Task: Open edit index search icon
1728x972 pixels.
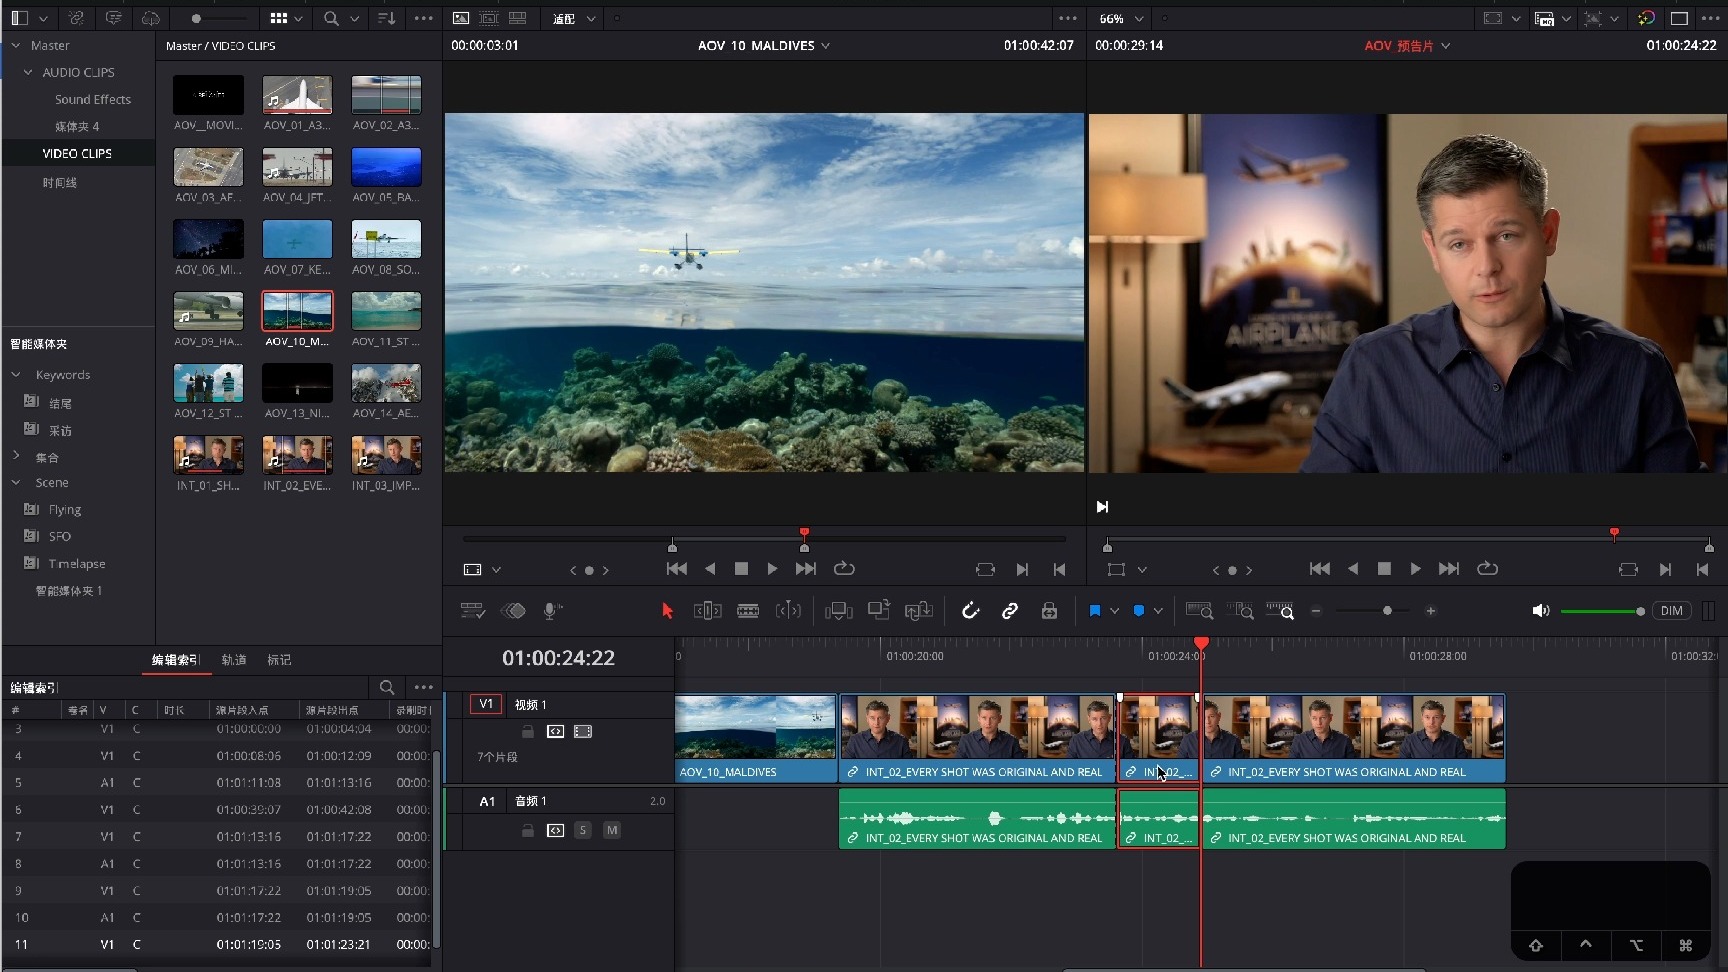Action: [386, 687]
